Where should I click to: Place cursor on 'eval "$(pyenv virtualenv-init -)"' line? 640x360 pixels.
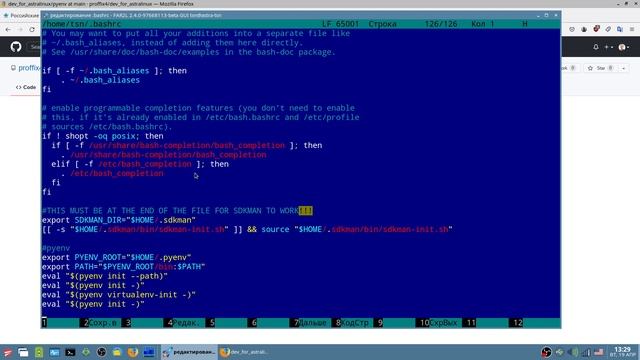click(119, 295)
